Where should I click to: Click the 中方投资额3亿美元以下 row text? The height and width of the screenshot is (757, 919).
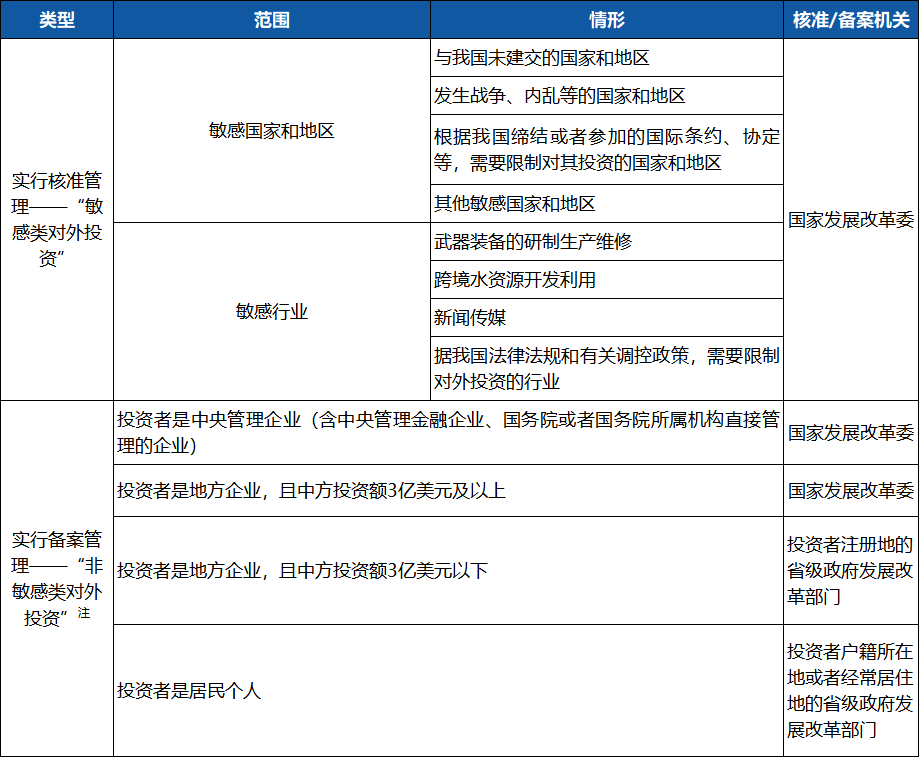[x=302, y=570]
